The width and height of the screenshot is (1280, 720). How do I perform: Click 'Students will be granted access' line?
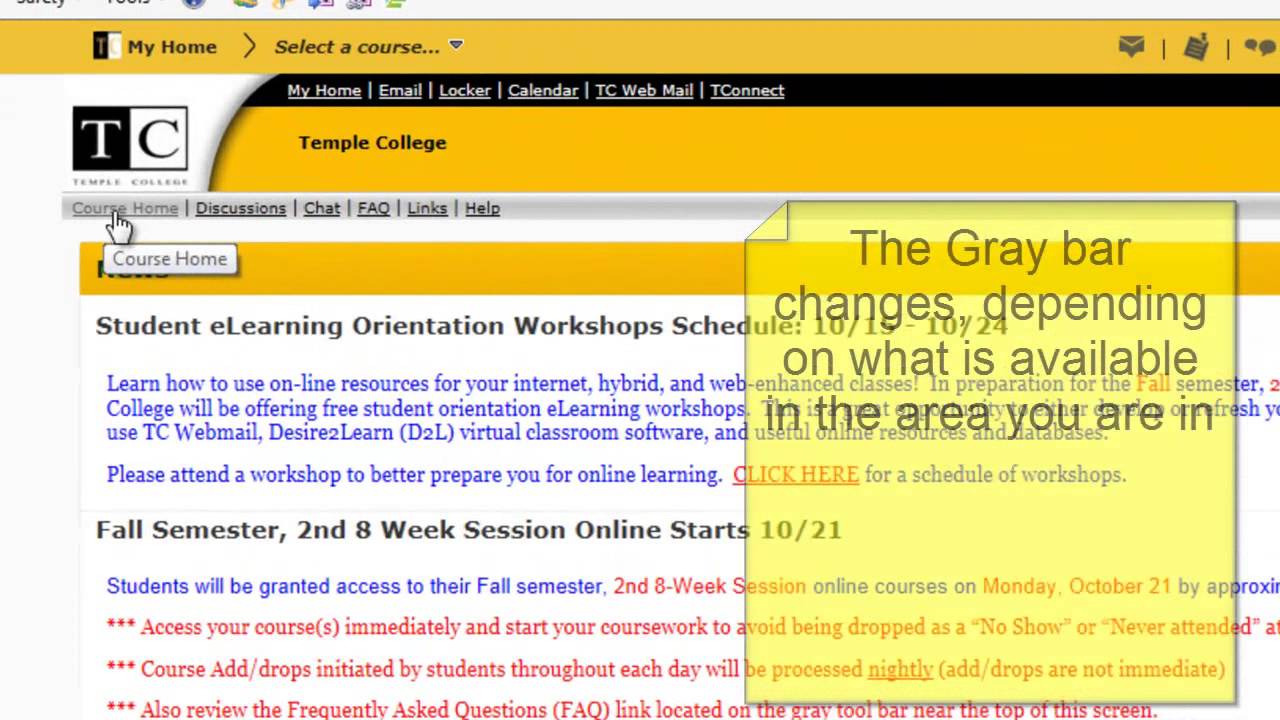click(693, 587)
